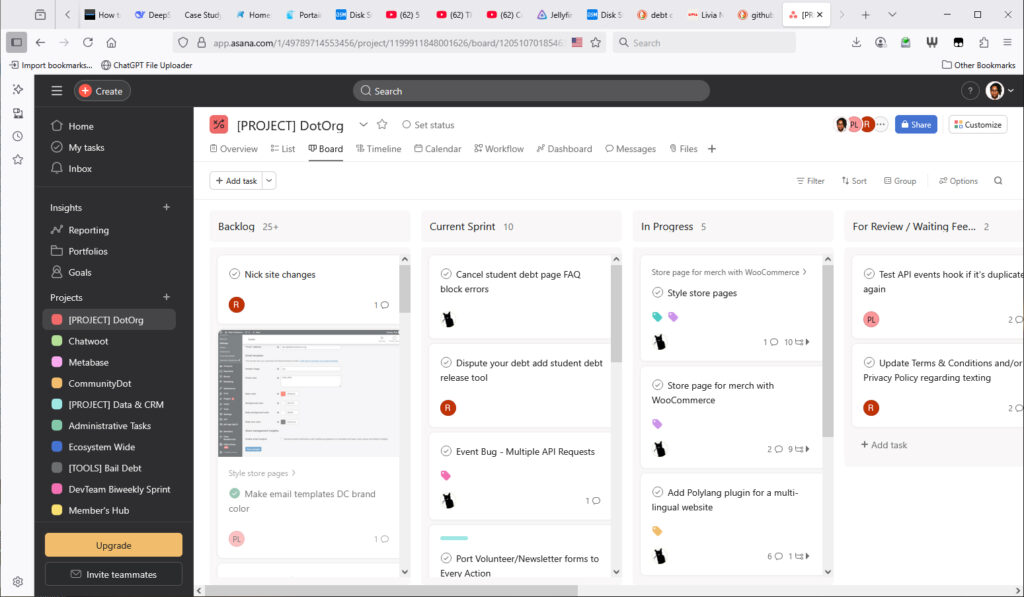The width and height of the screenshot is (1024, 597).
Task: Add task in For Review column
Action: click(884, 445)
